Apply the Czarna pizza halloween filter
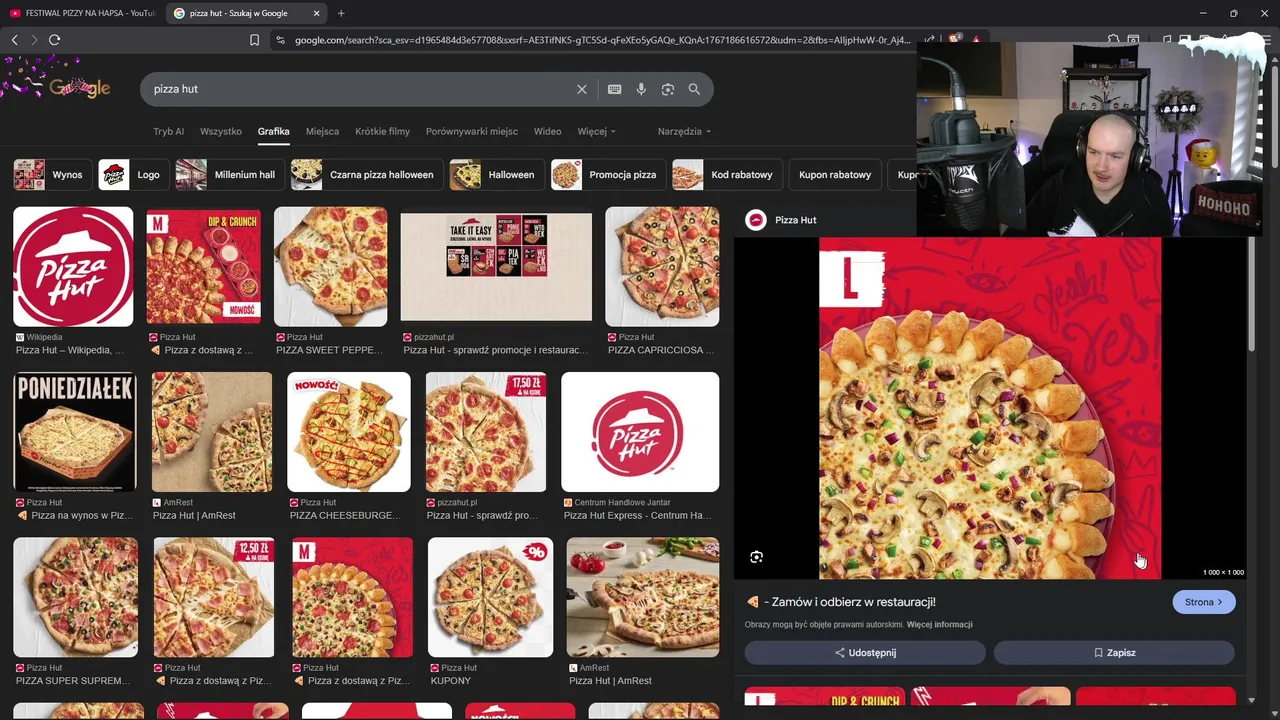1280x720 pixels. pos(366,174)
